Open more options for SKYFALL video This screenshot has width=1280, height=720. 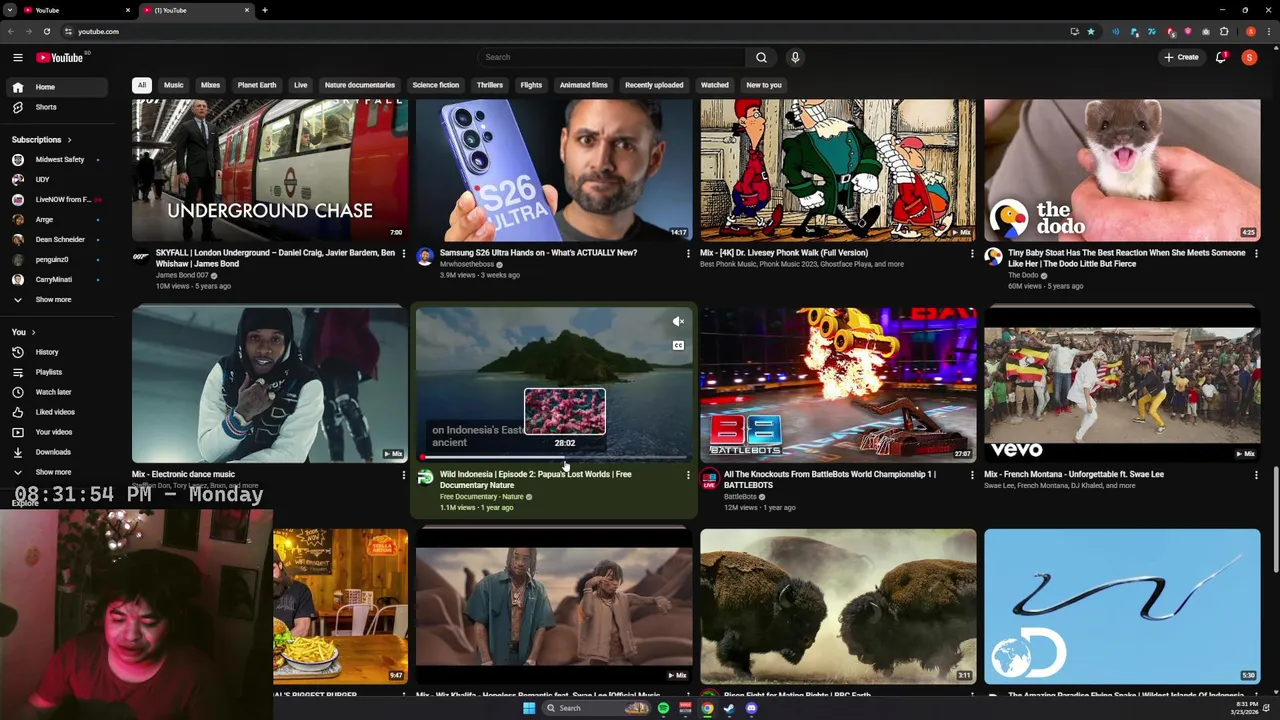(x=404, y=253)
